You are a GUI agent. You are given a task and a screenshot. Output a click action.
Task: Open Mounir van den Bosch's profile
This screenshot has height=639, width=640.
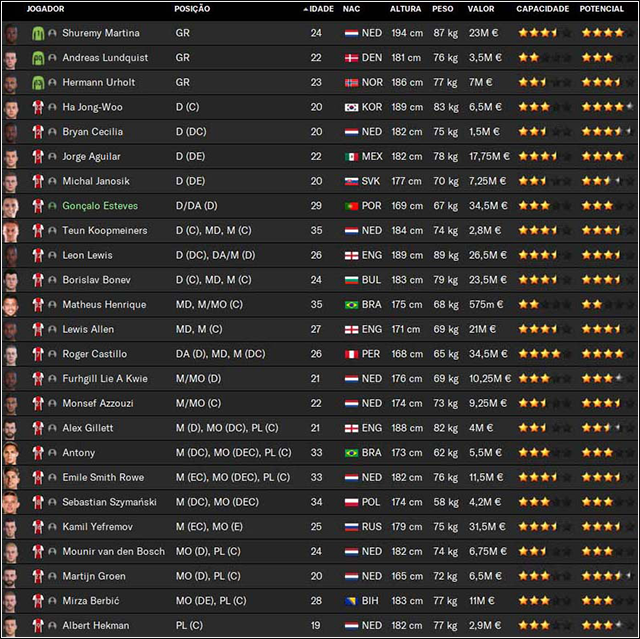coord(113,551)
